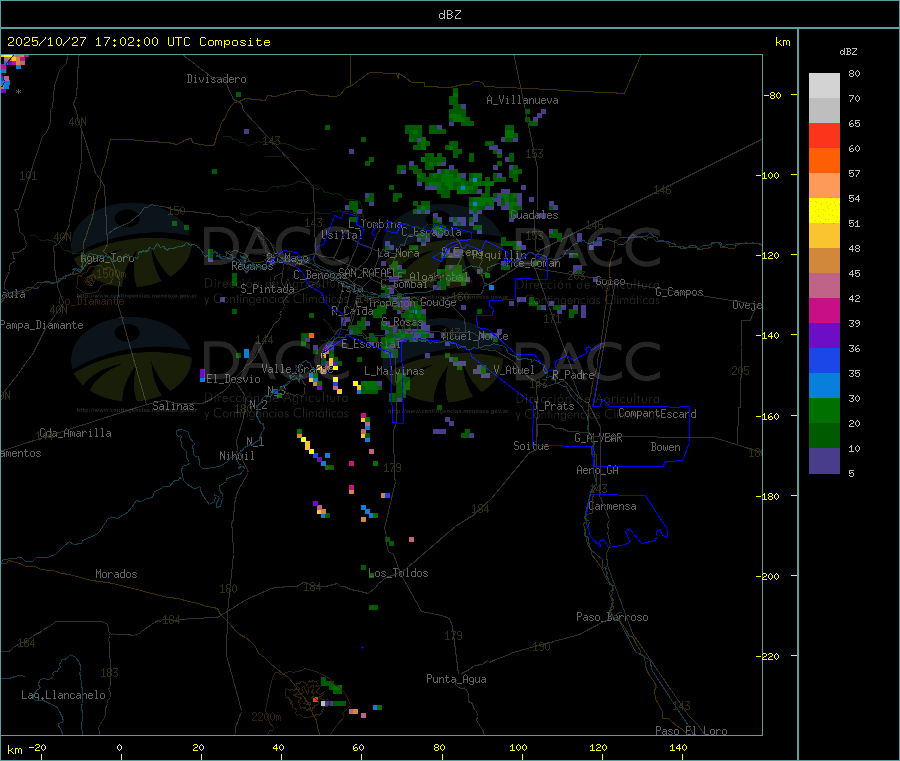The image size is (900, 761).
Task: Click the 42 dBZ pink legend swatch
Action: (x=824, y=286)
